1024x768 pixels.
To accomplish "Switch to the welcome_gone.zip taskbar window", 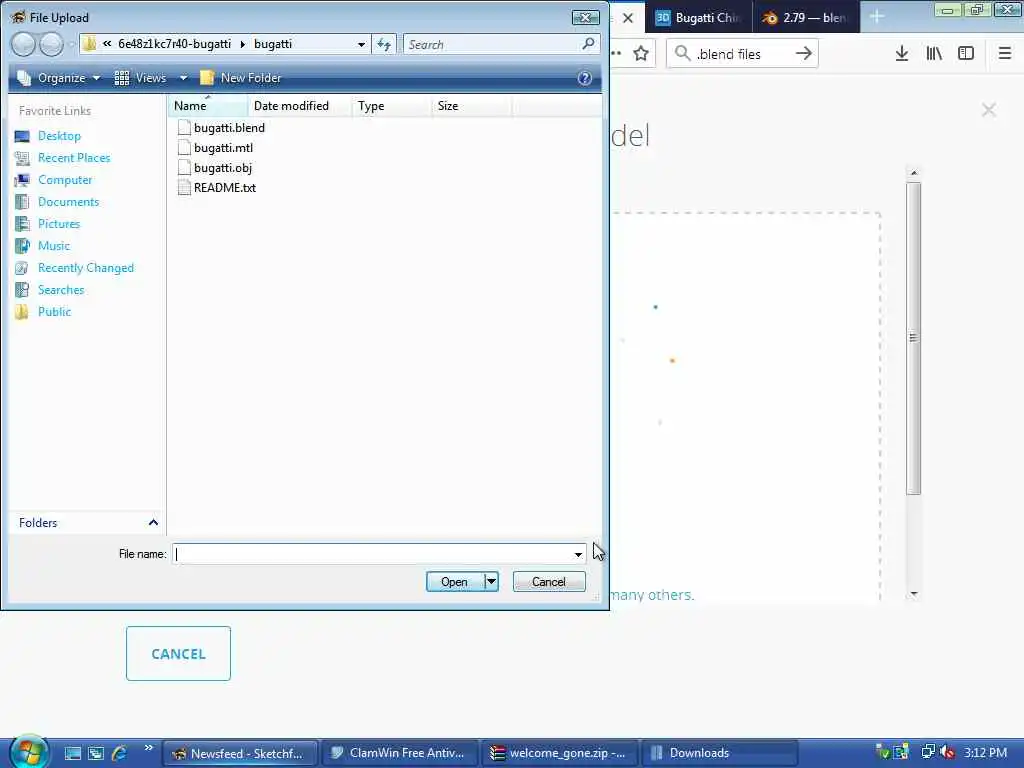I will point(560,753).
